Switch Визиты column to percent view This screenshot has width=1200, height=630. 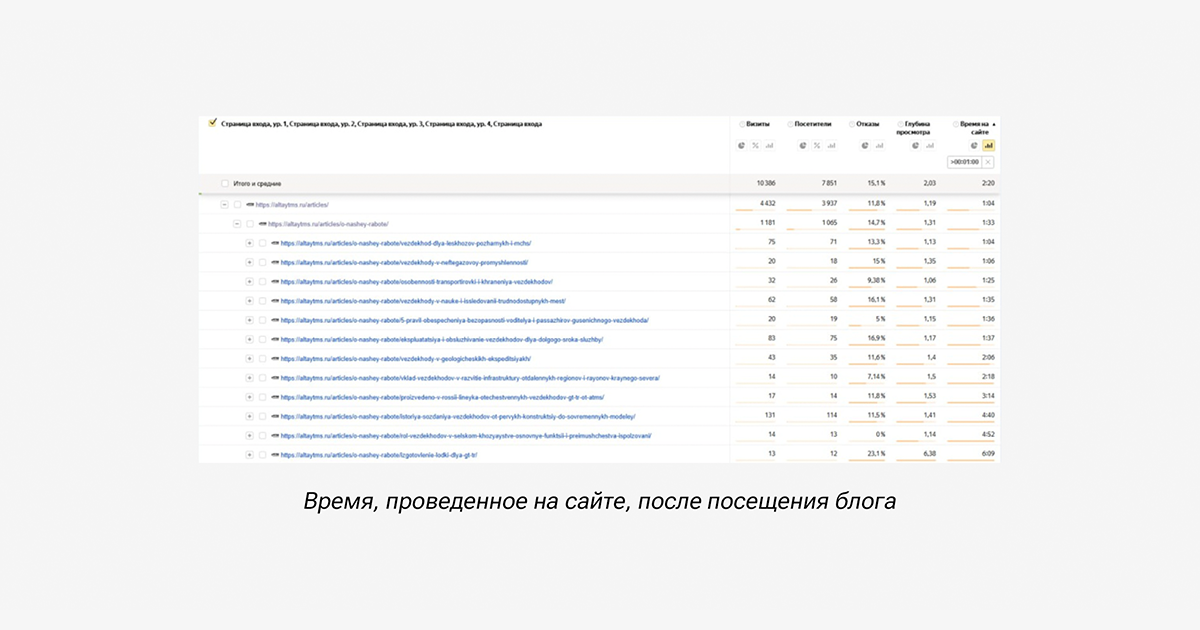tap(756, 145)
